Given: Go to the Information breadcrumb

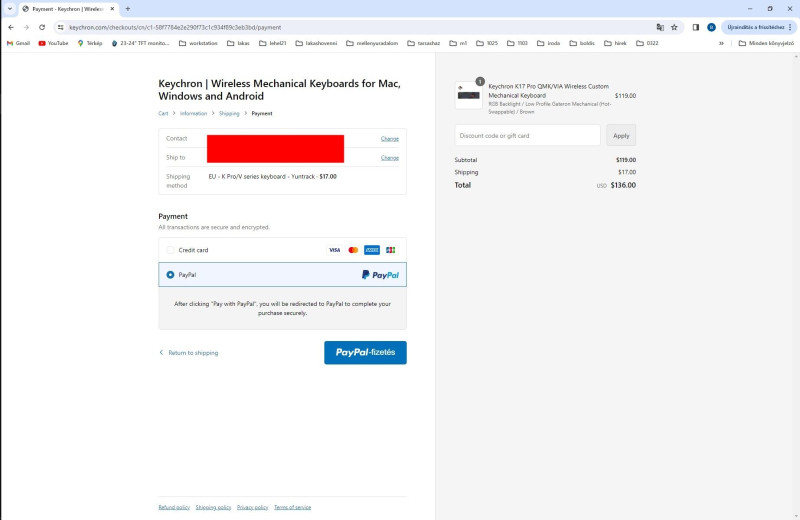Looking at the screenshot, I should click(x=193, y=113).
